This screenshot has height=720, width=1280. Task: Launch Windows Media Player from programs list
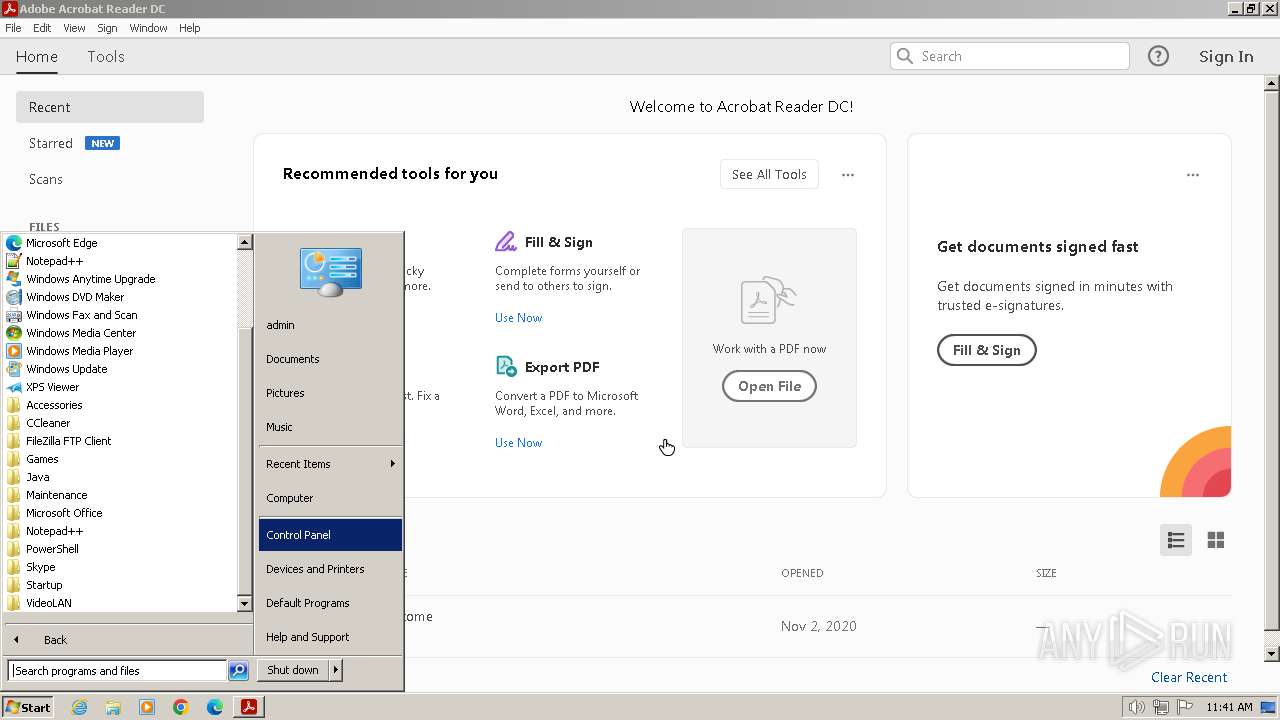79,351
